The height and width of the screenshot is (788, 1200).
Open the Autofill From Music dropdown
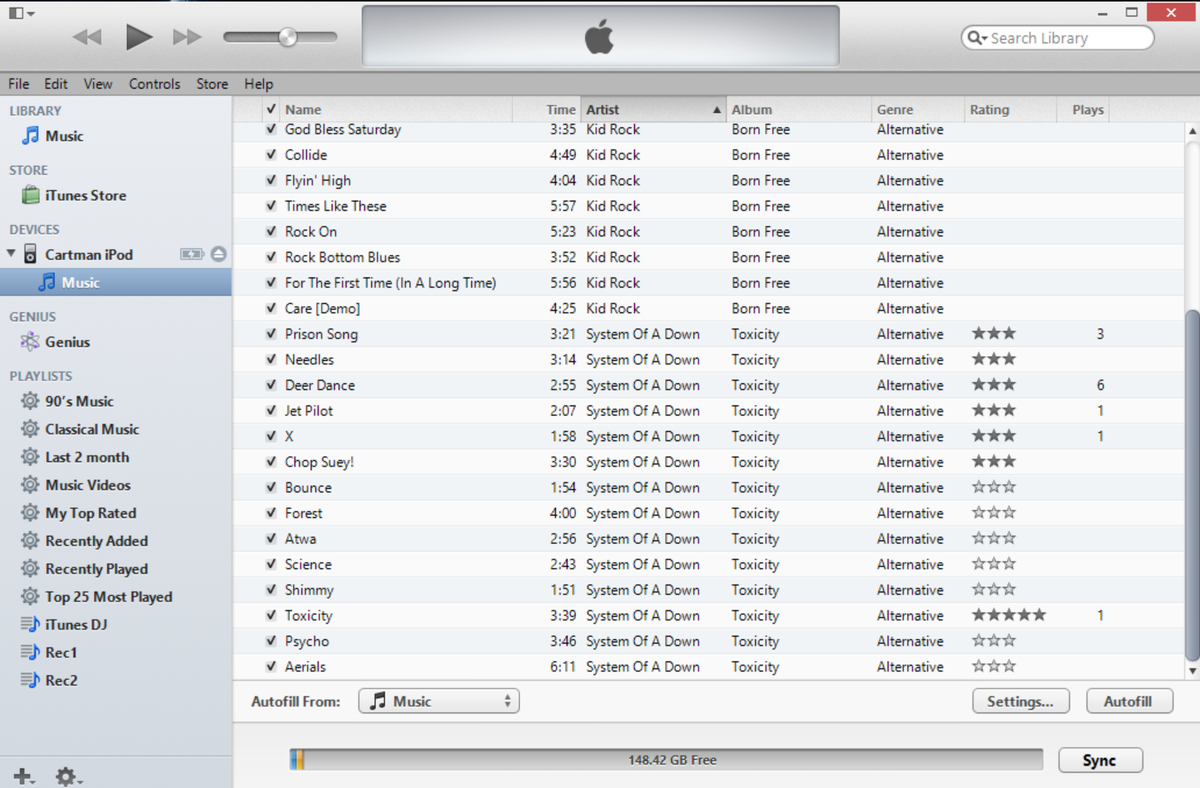click(x=439, y=702)
